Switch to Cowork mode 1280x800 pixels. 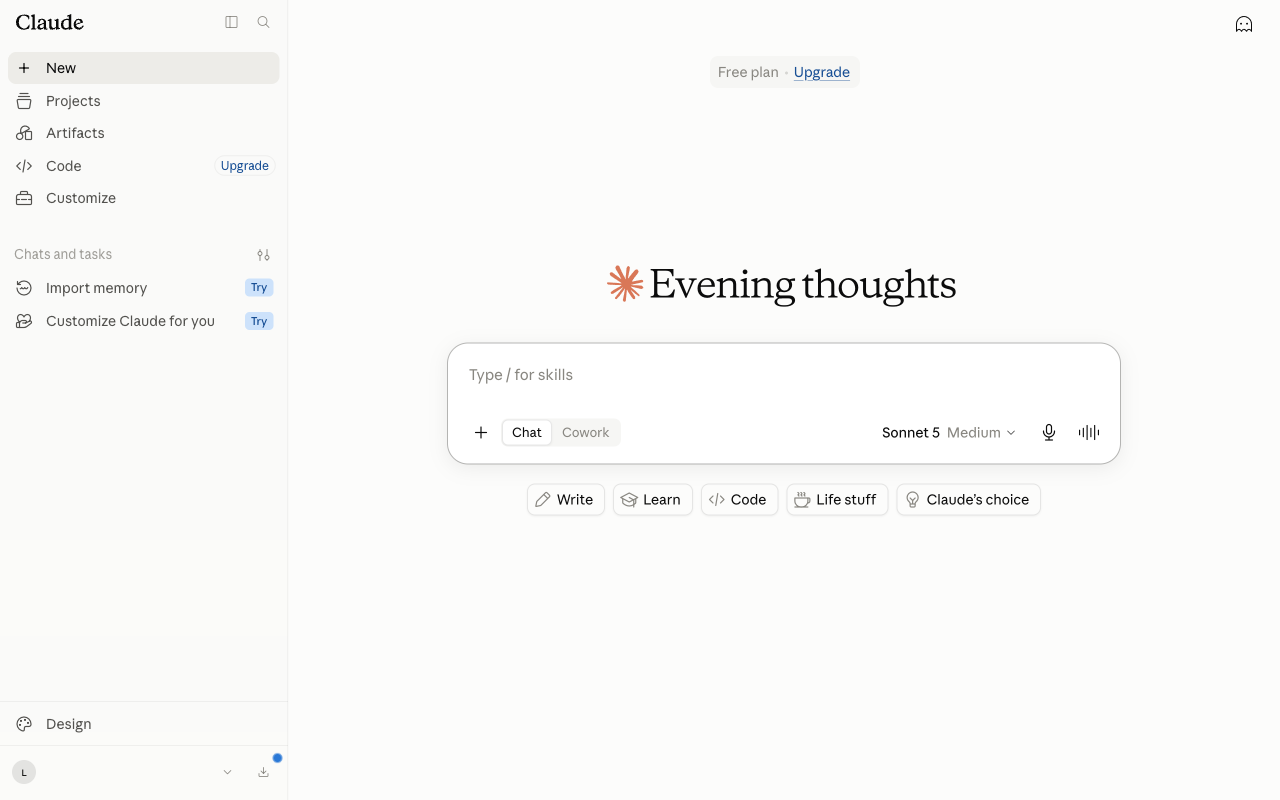[585, 432]
